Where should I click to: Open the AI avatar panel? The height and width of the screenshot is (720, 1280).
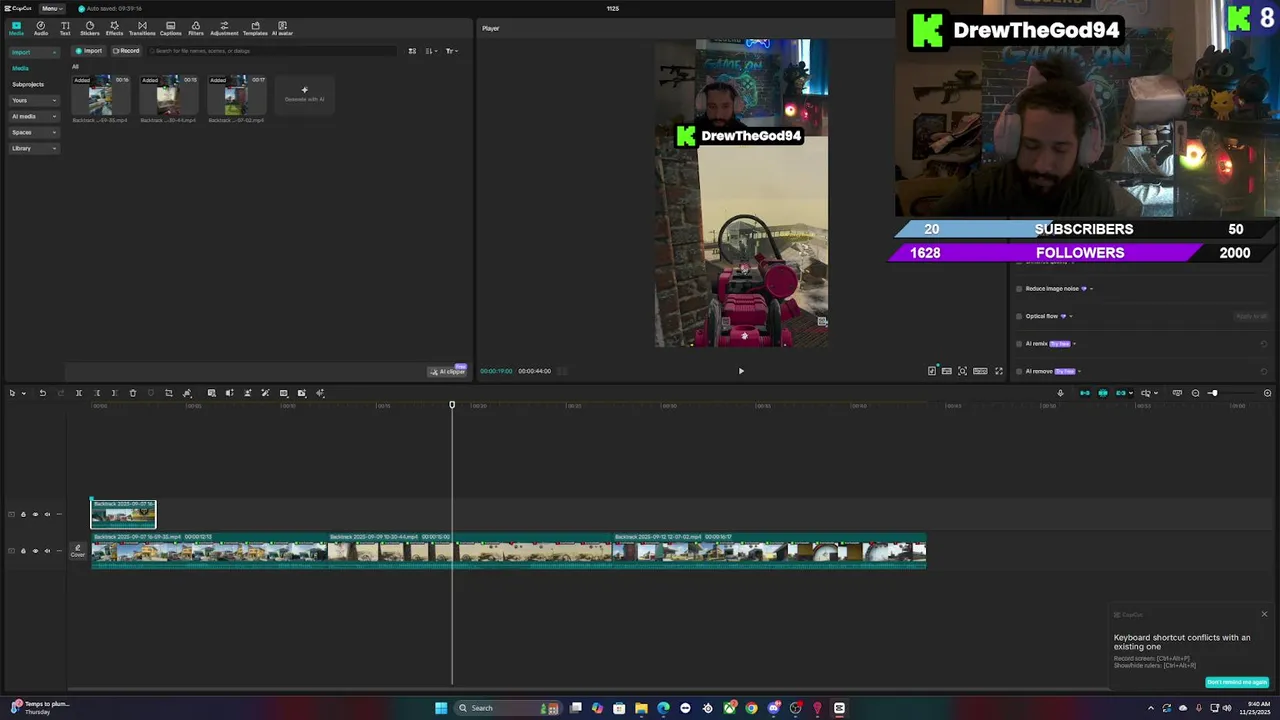(282, 28)
